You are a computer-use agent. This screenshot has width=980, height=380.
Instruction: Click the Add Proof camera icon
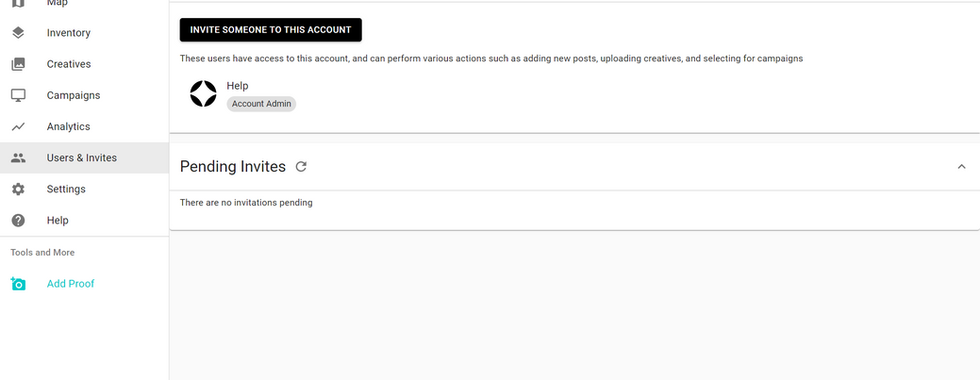(x=18, y=284)
